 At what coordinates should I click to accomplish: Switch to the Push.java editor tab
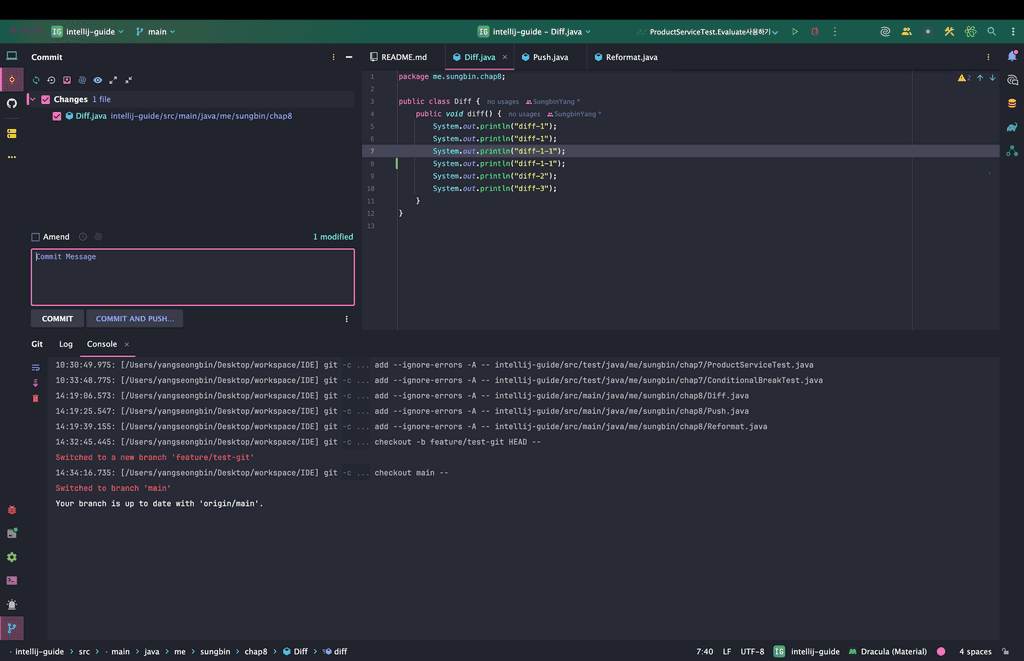549,57
